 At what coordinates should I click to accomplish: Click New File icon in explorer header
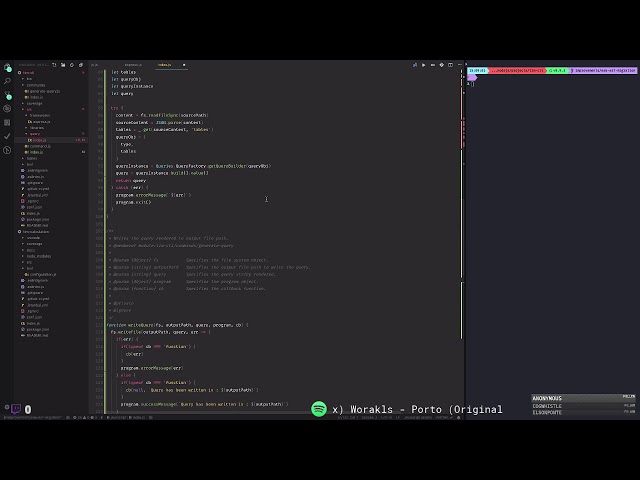click(x=54, y=65)
